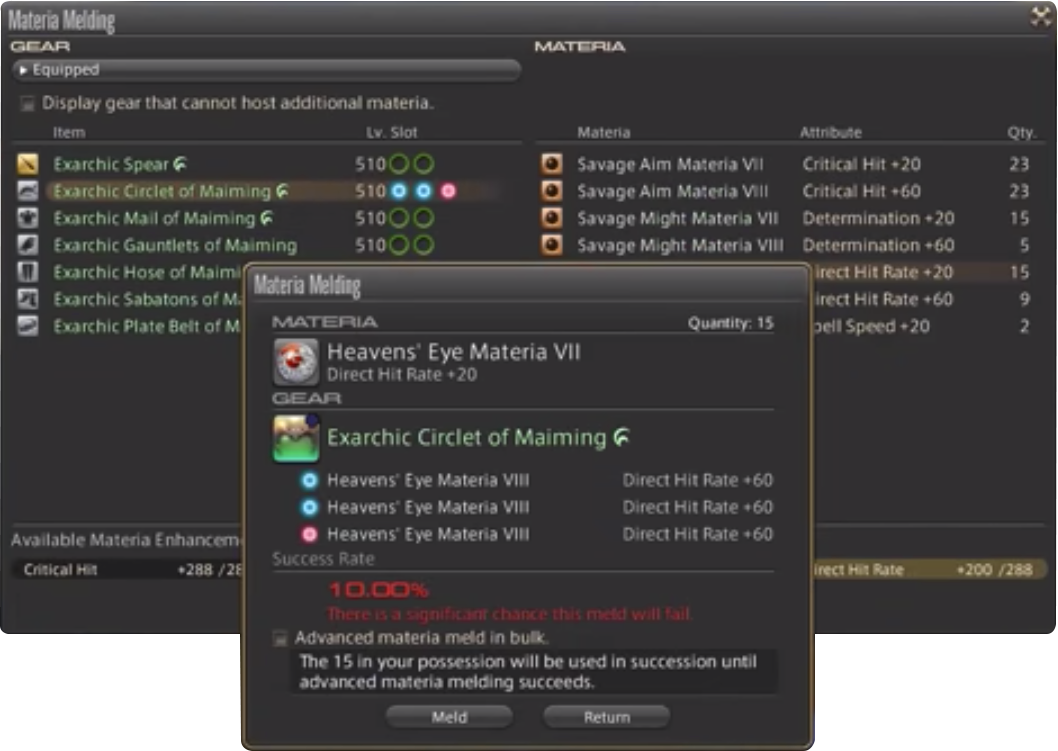Click the Exarchic Circlet large gear icon in dialog

pos(296,439)
